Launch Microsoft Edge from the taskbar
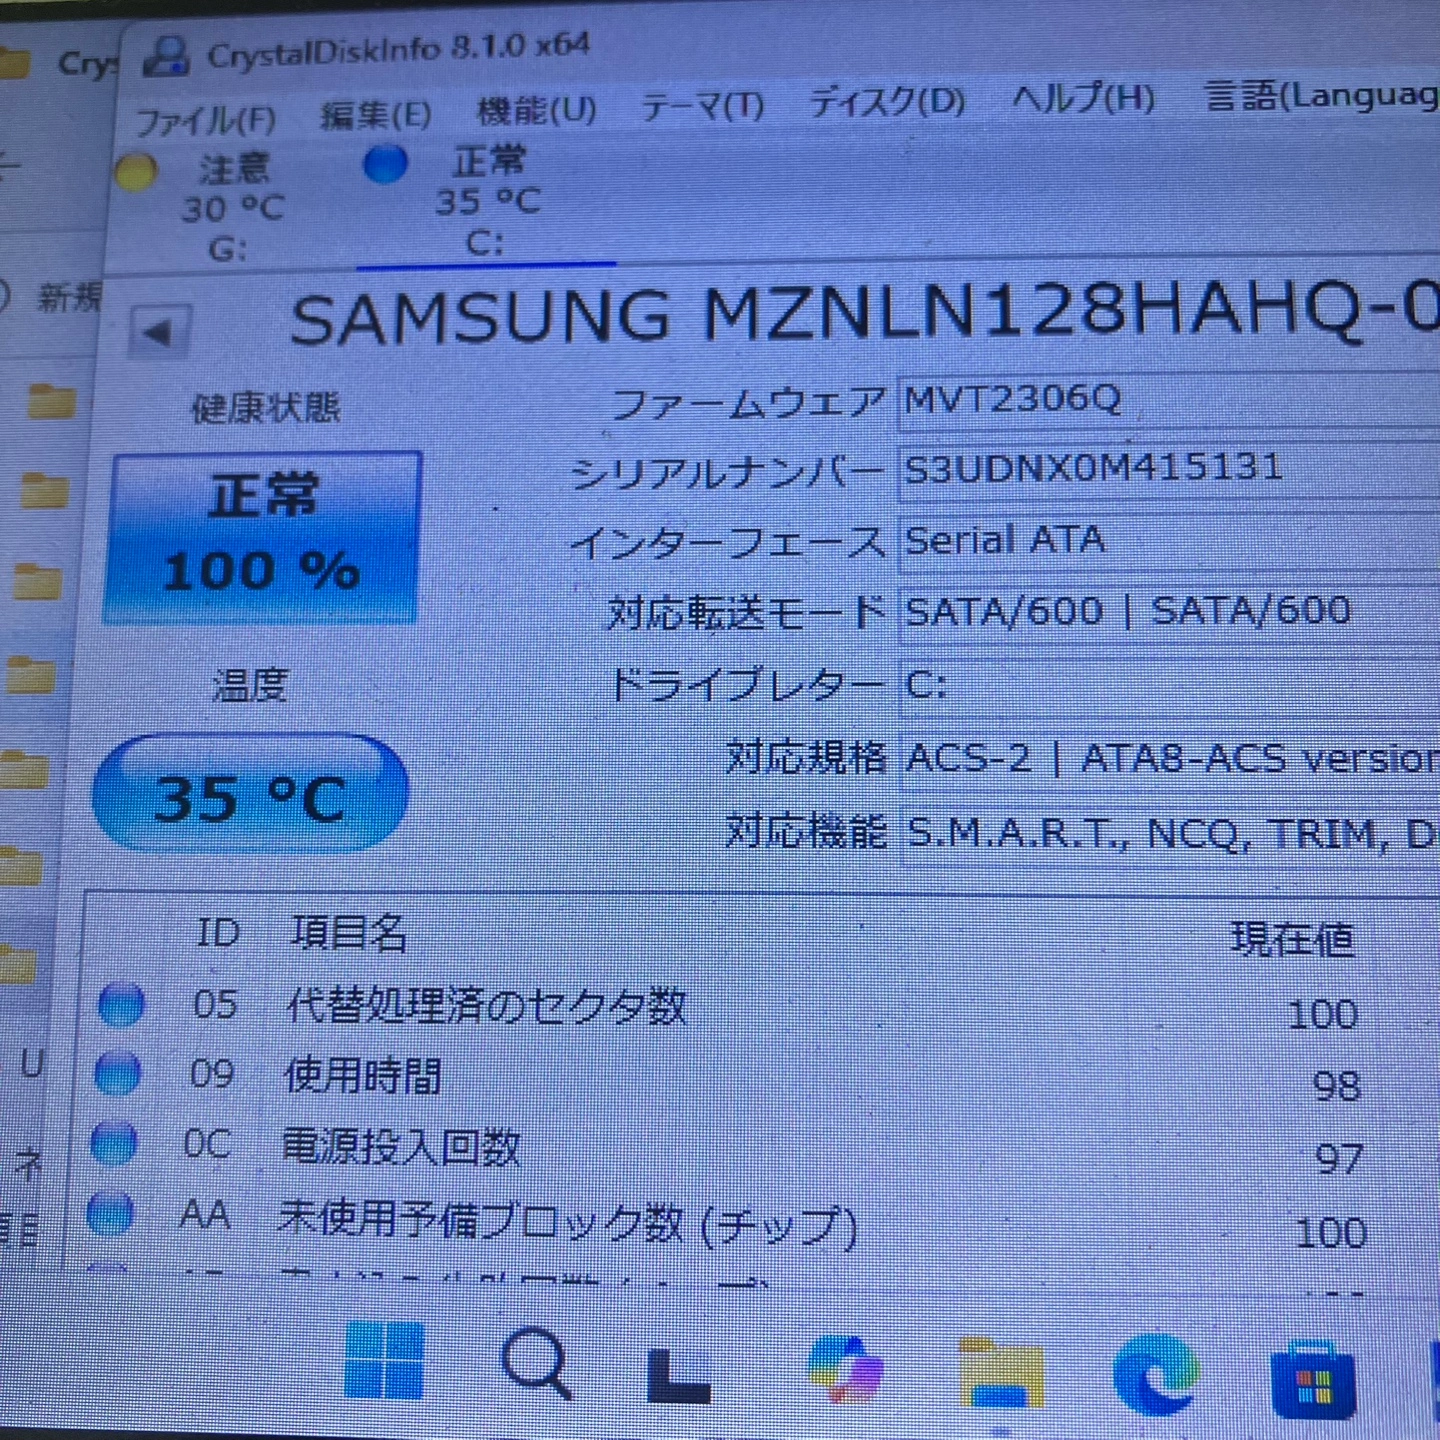1440x1440 pixels. click(1155, 1375)
